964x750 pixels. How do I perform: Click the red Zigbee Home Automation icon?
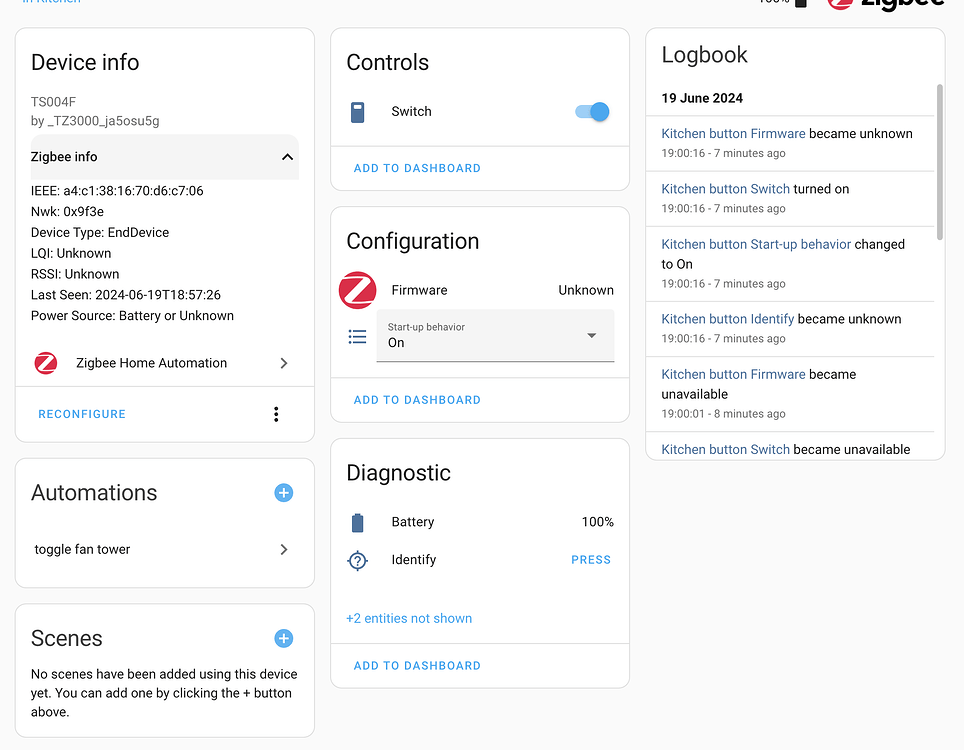pyautogui.click(x=45, y=363)
